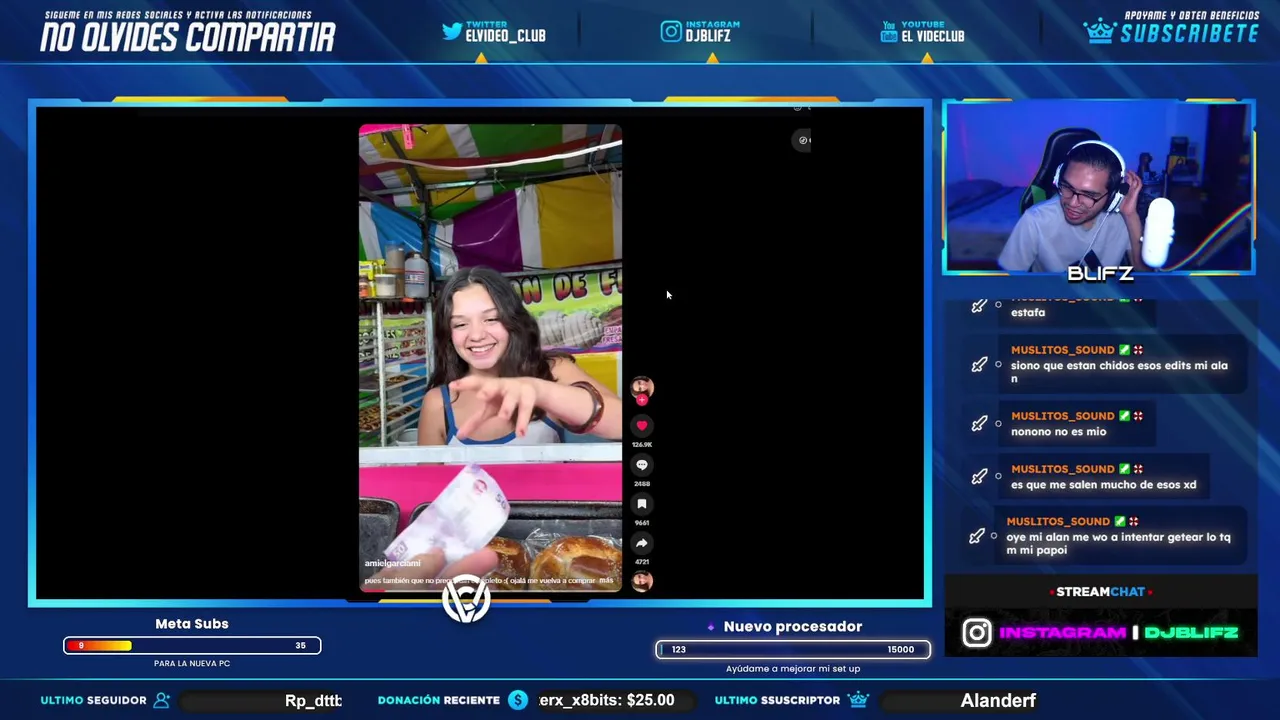Click the ELVIDEO_CLUB Twitter handle
The image size is (1280, 720).
click(505, 36)
